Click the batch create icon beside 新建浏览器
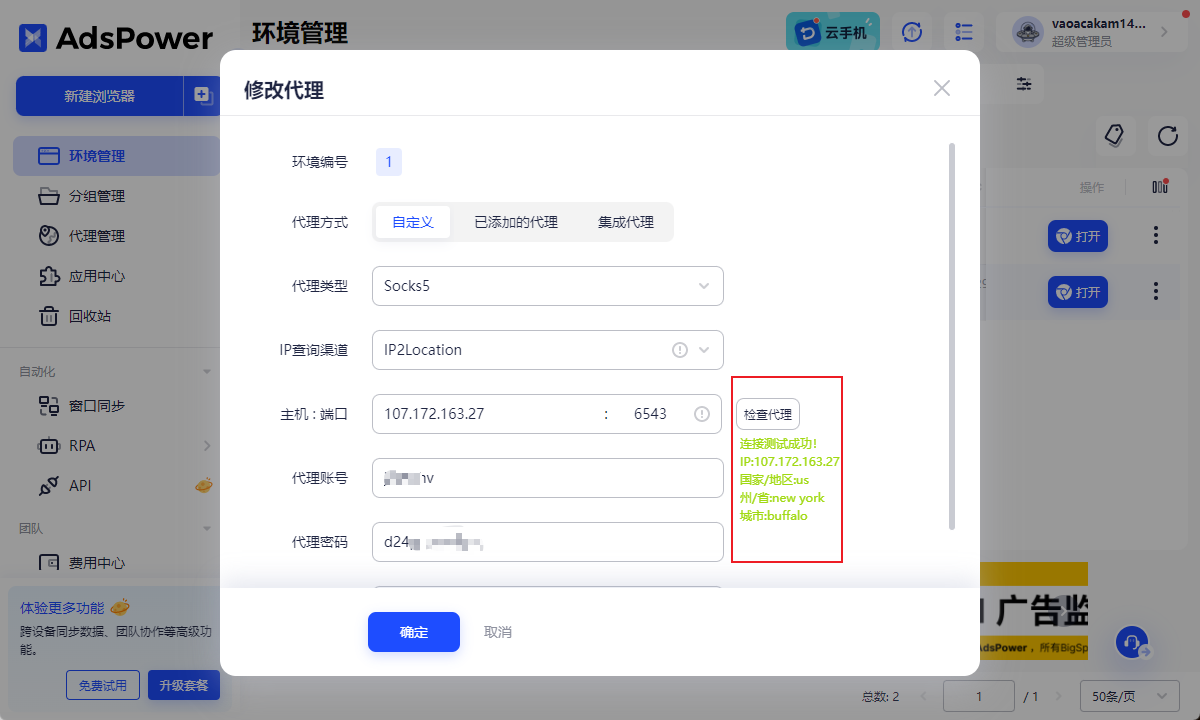This screenshot has height=720, width=1200. 203,96
